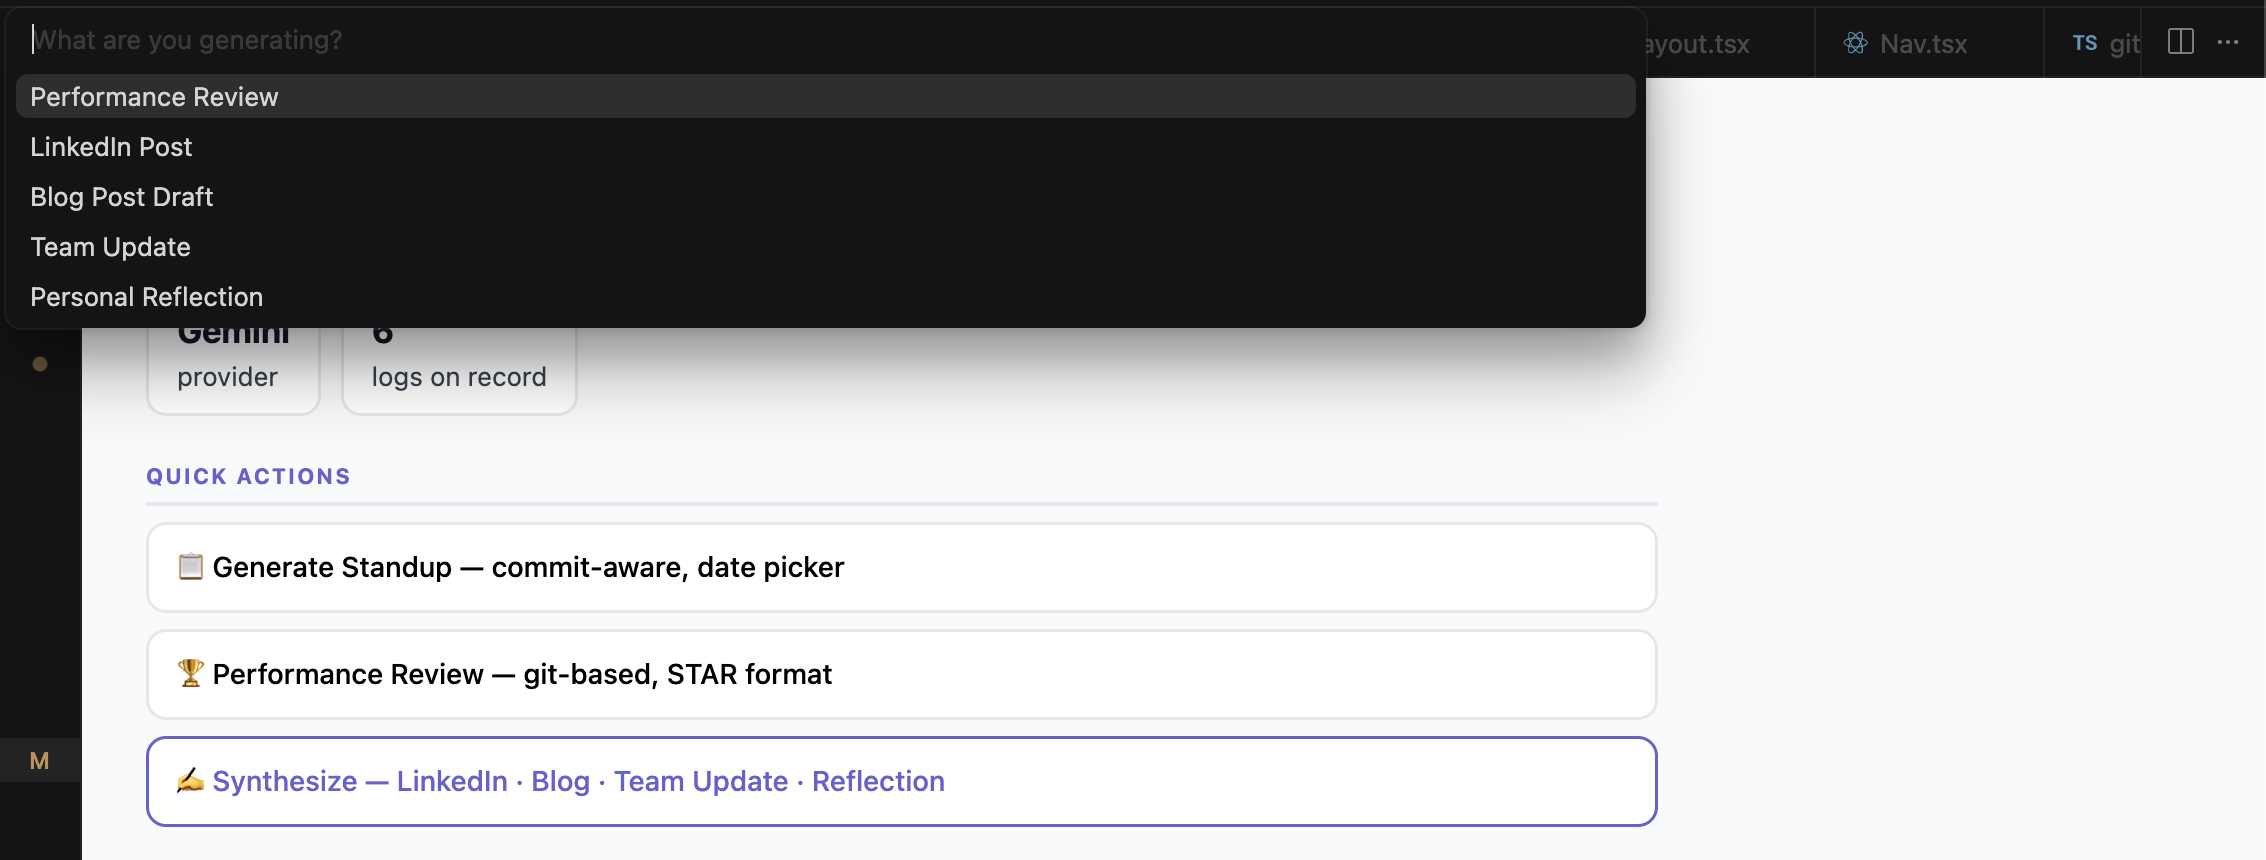
Task: Click the React icon on the Nav.tsx tab
Action: pos(1856,43)
